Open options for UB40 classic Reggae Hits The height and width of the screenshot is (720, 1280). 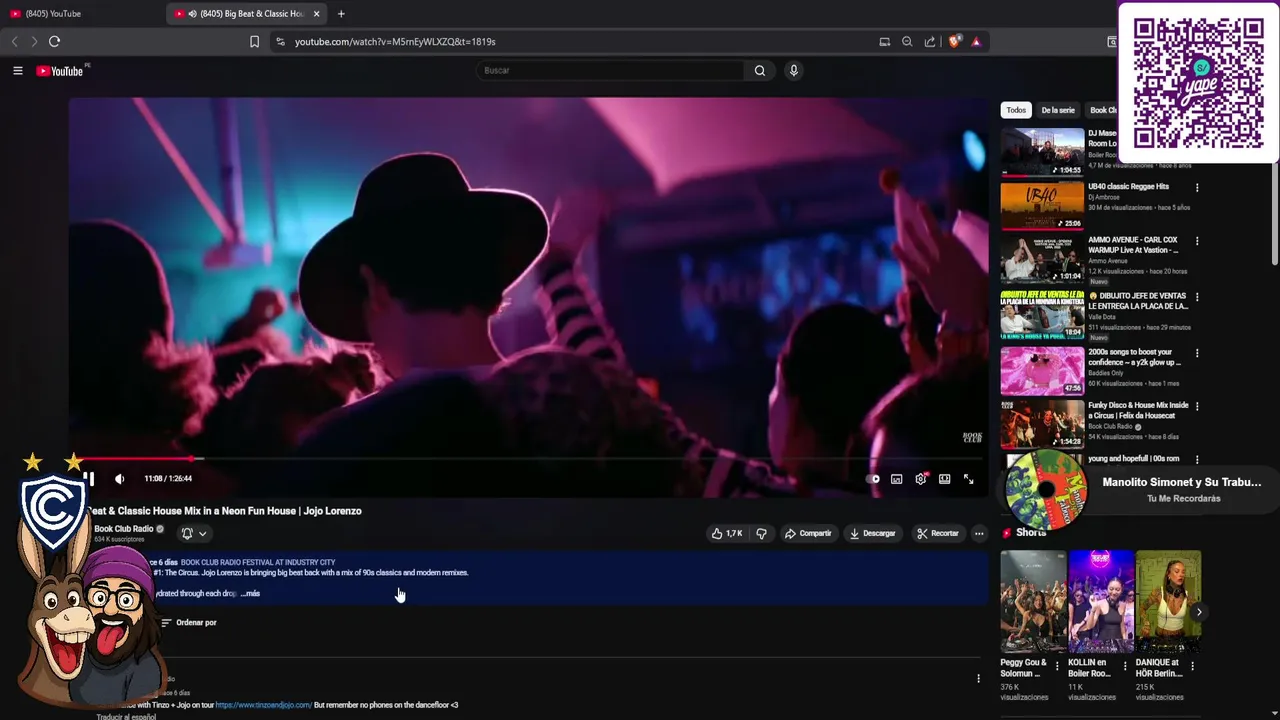point(1197,188)
